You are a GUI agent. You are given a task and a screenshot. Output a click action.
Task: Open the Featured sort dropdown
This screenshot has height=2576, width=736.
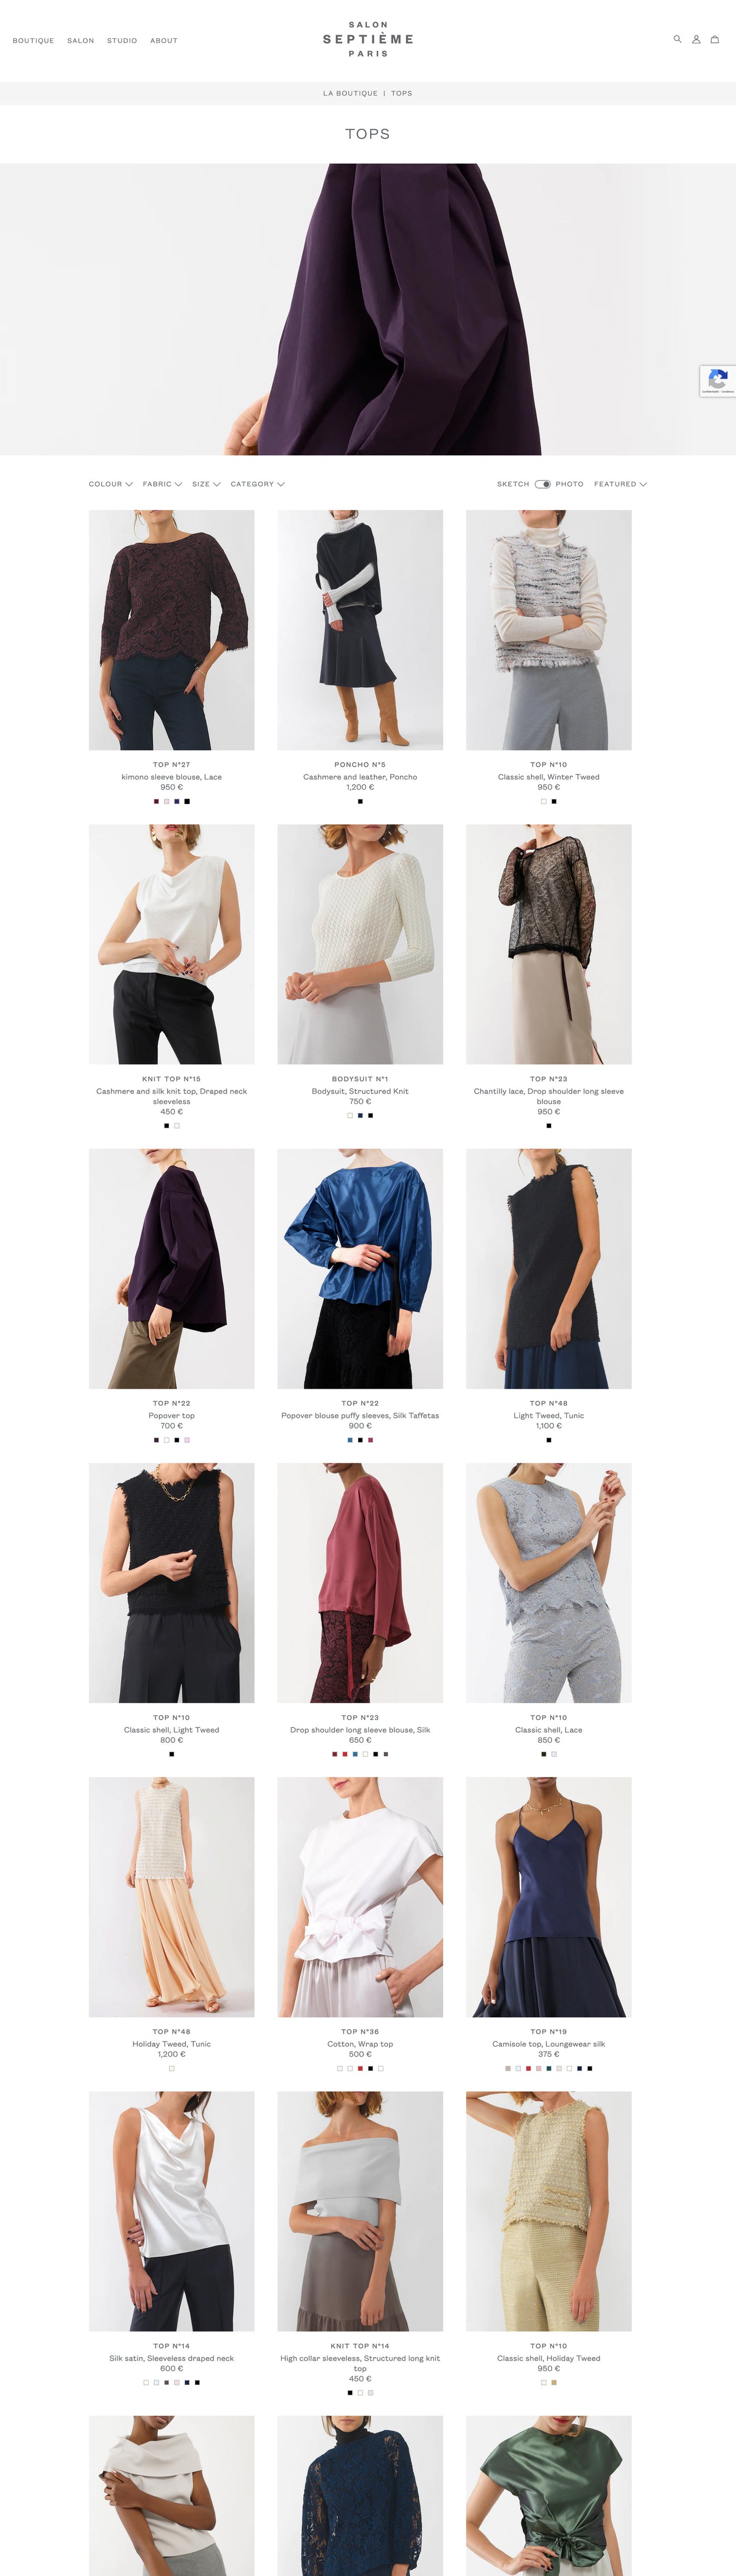click(620, 484)
